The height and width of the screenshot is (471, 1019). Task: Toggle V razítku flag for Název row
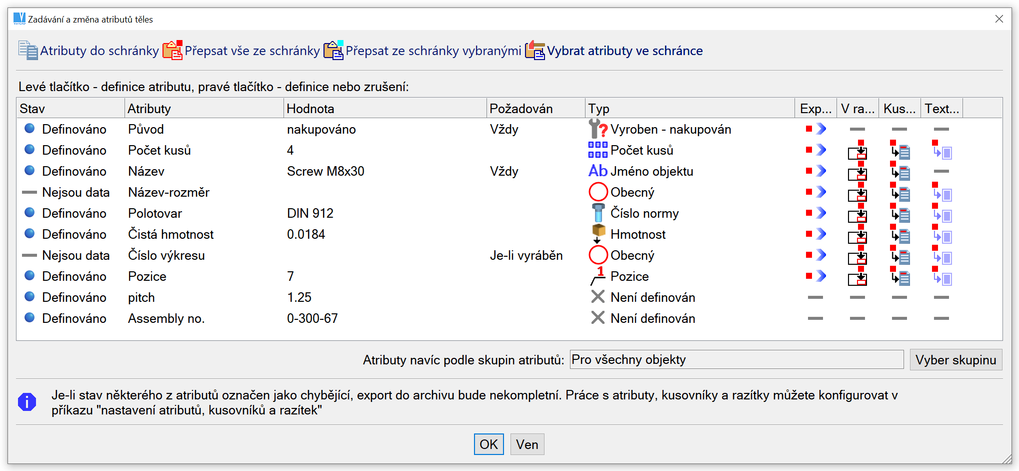pos(857,172)
